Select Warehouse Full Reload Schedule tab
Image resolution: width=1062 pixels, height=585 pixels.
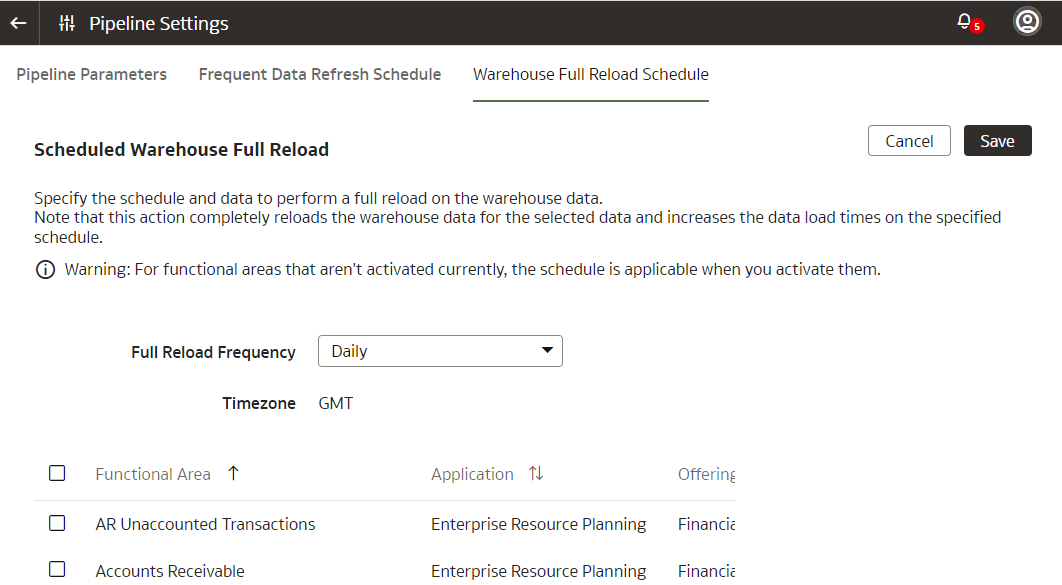(x=591, y=74)
